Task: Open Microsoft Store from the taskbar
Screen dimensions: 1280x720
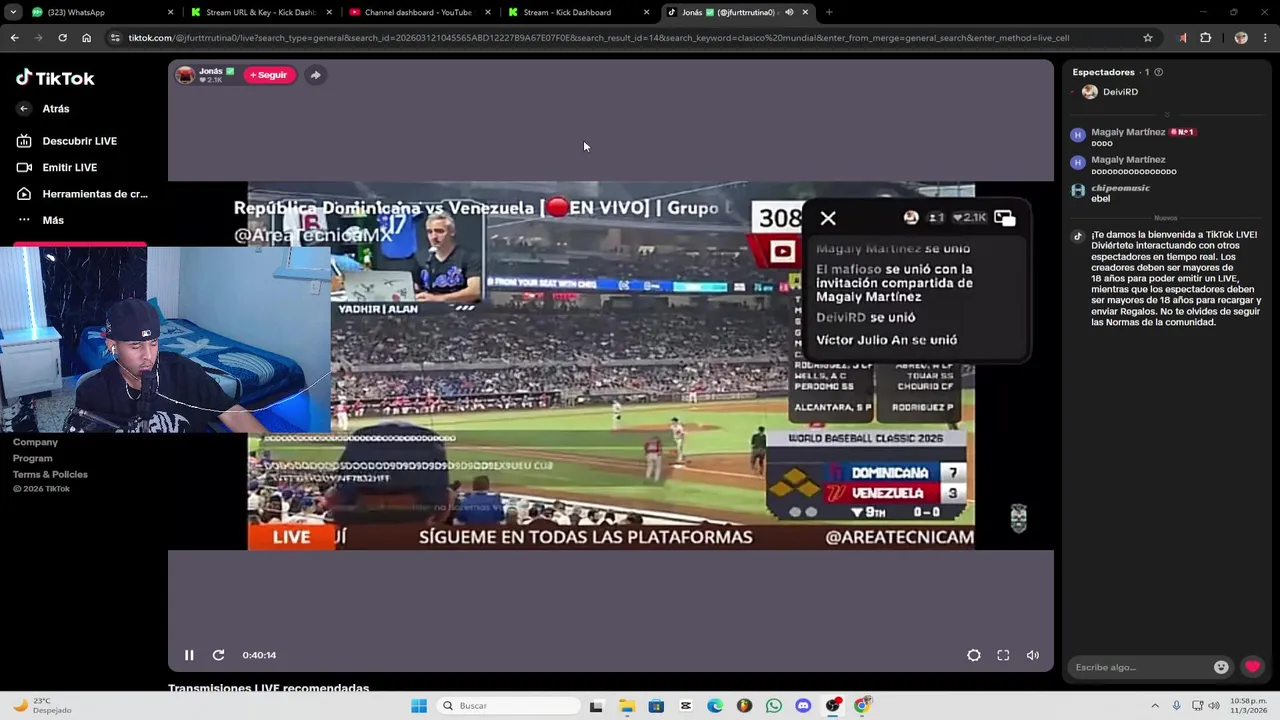Action: (x=656, y=706)
